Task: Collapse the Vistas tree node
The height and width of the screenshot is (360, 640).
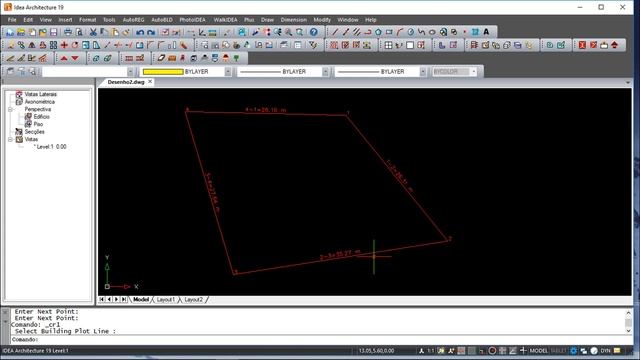Action: click(x=11, y=140)
